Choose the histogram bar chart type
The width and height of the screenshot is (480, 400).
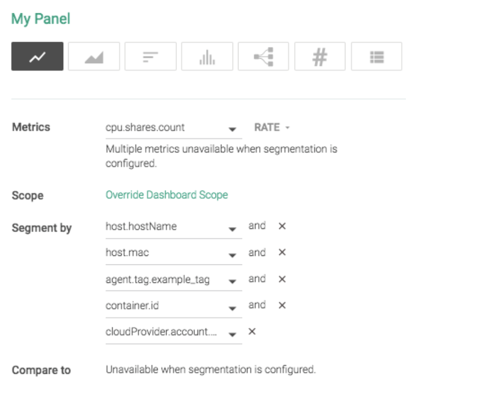click(207, 56)
